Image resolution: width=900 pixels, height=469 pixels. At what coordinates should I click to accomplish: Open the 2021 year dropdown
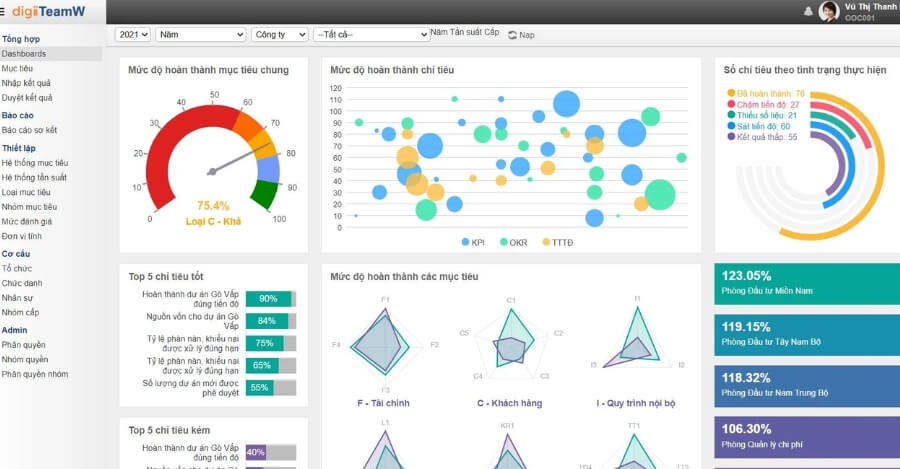point(132,34)
